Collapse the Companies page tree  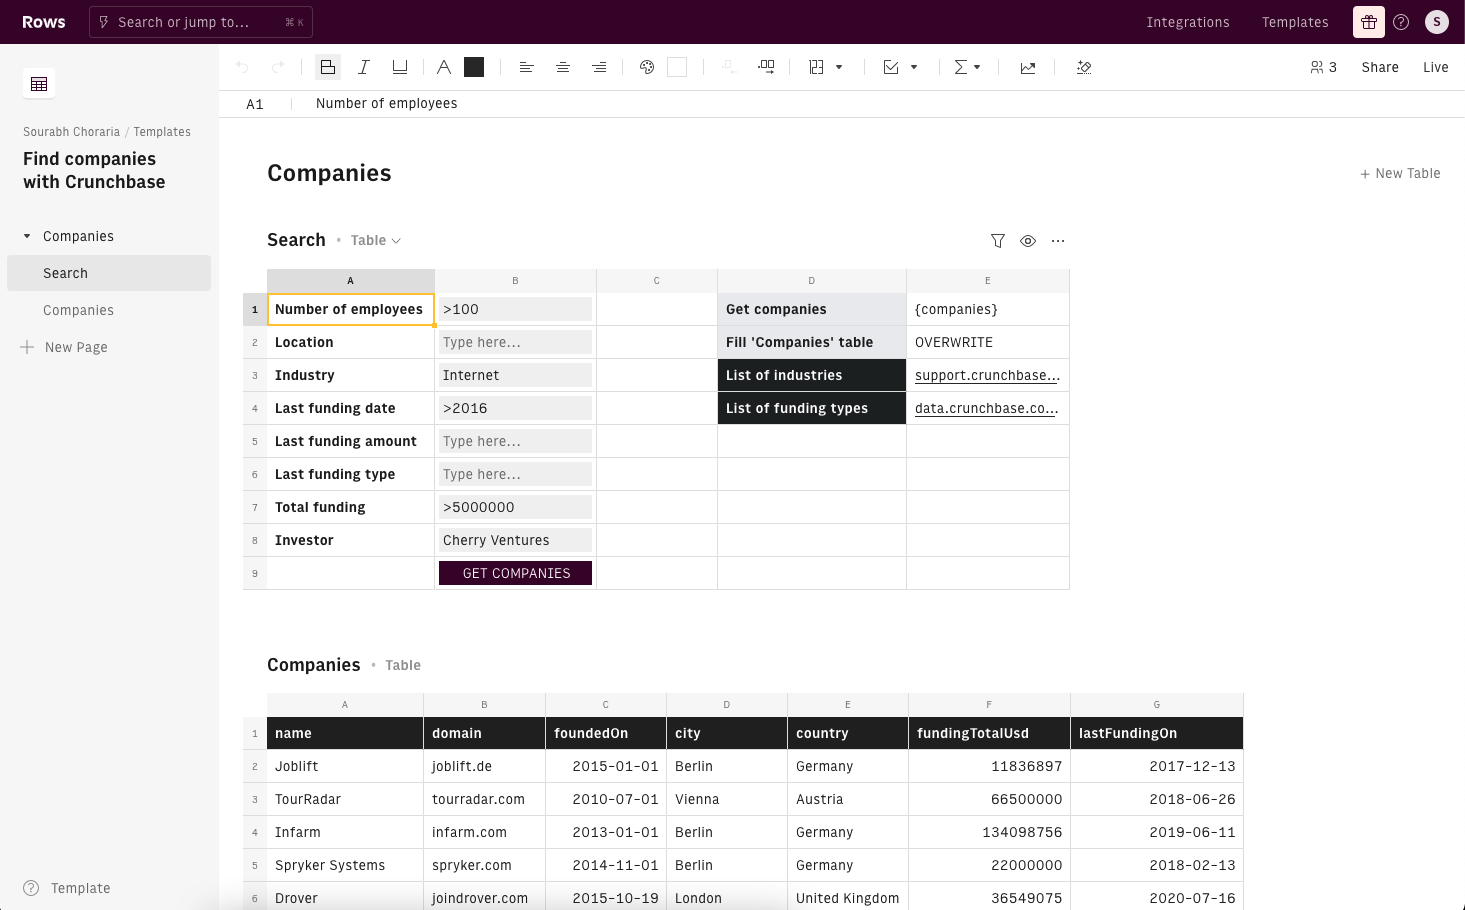click(x=27, y=236)
